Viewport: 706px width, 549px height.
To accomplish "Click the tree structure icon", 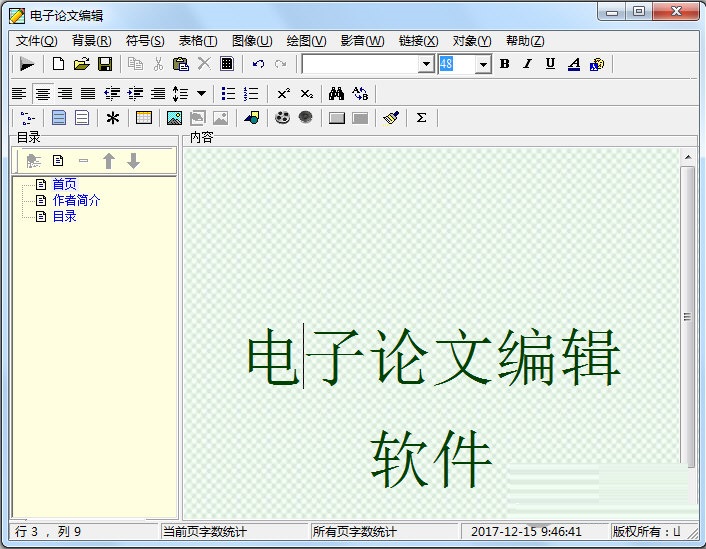I will (x=27, y=118).
